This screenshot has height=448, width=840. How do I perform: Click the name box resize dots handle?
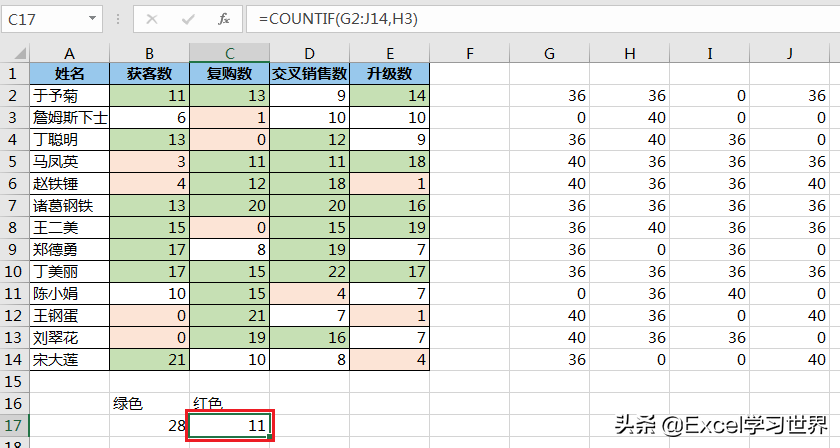tap(118, 19)
